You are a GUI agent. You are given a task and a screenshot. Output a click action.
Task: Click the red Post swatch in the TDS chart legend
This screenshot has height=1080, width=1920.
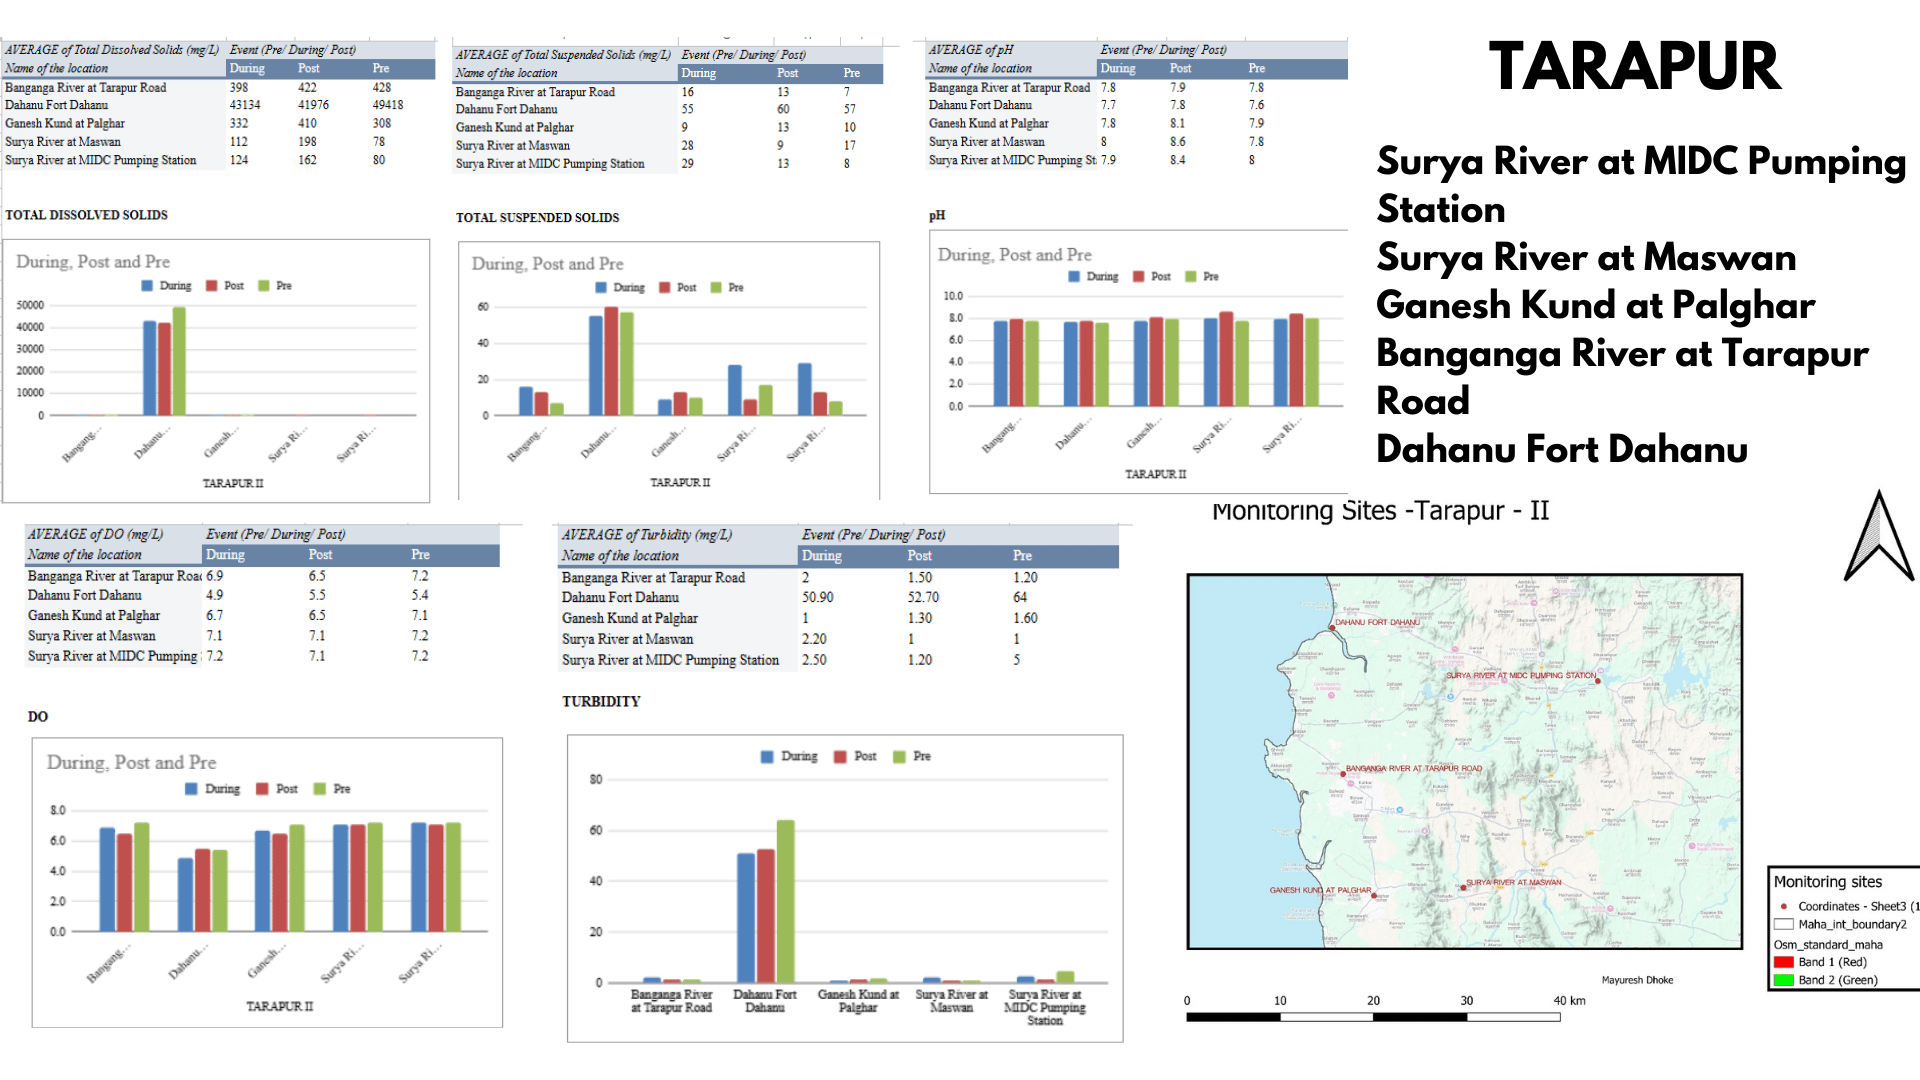(212, 286)
